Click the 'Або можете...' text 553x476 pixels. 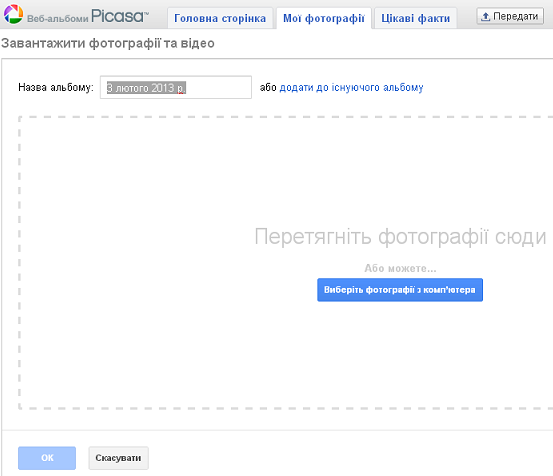coord(400,268)
